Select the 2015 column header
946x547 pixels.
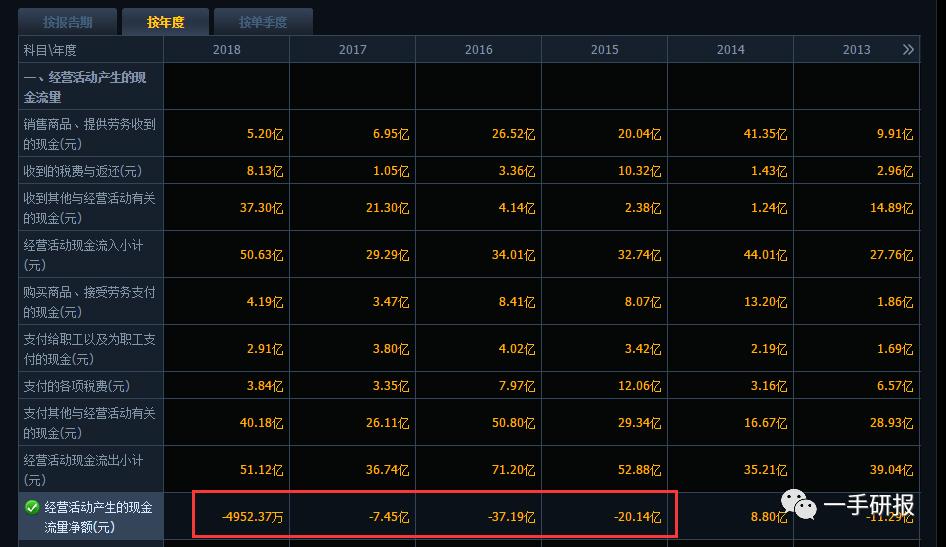605,49
